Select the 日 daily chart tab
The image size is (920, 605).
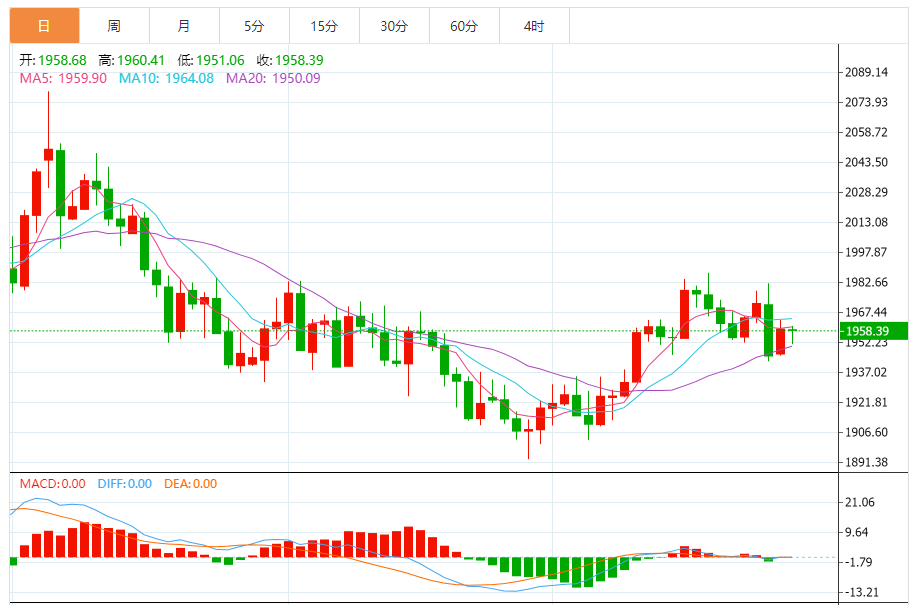click(45, 26)
